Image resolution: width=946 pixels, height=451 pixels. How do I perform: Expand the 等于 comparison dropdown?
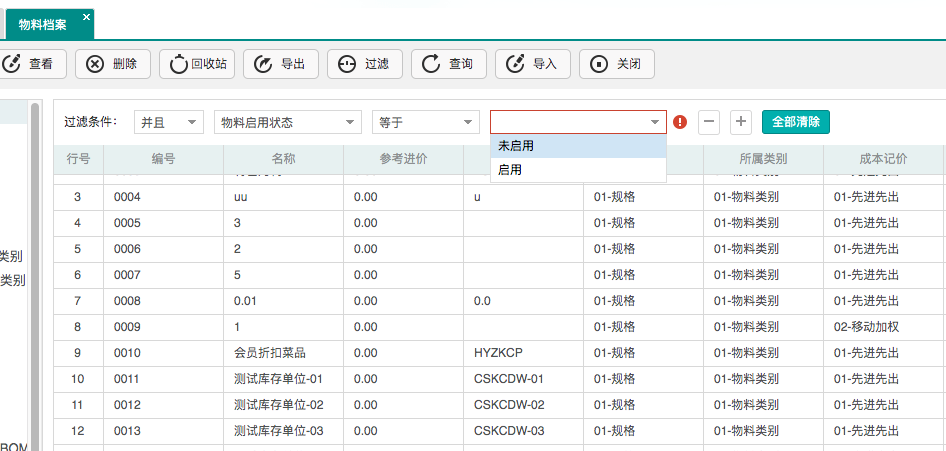pyautogui.click(x=426, y=122)
